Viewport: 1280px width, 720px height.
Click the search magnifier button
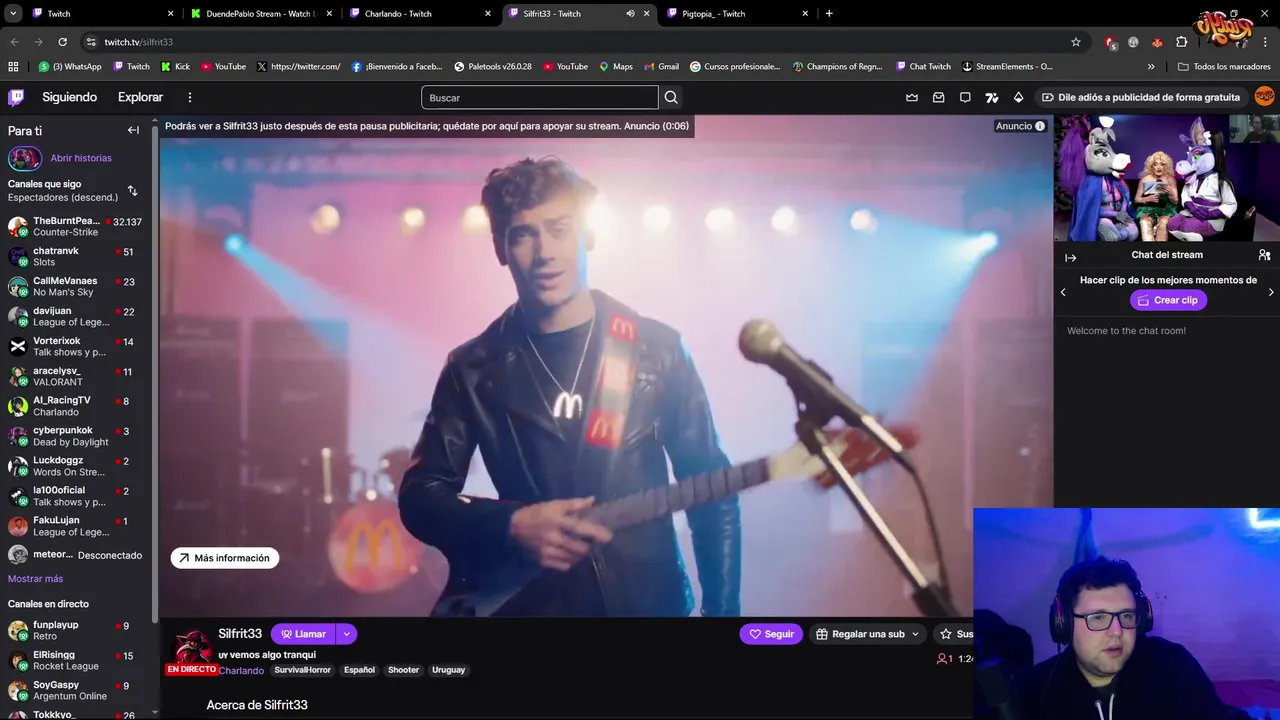pos(671,97)
